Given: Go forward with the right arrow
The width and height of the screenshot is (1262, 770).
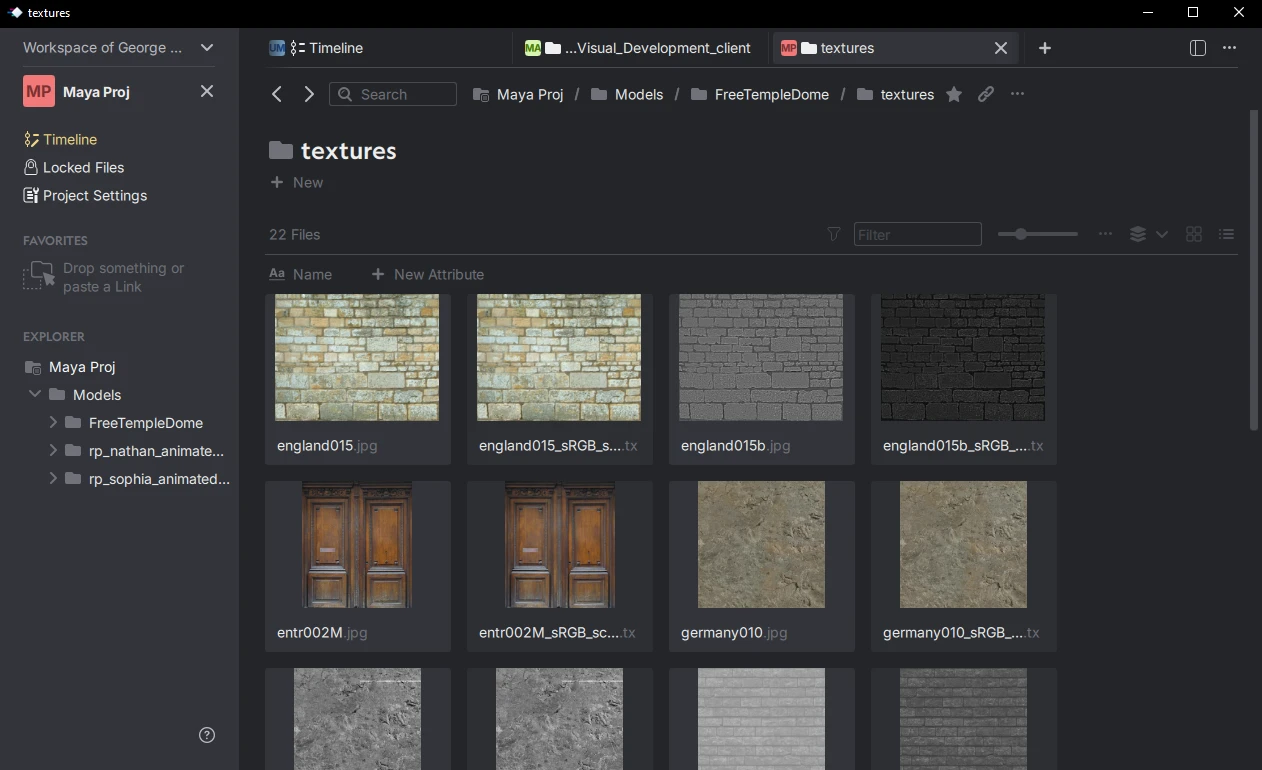Looking at the screenshot, I should 309,94.
